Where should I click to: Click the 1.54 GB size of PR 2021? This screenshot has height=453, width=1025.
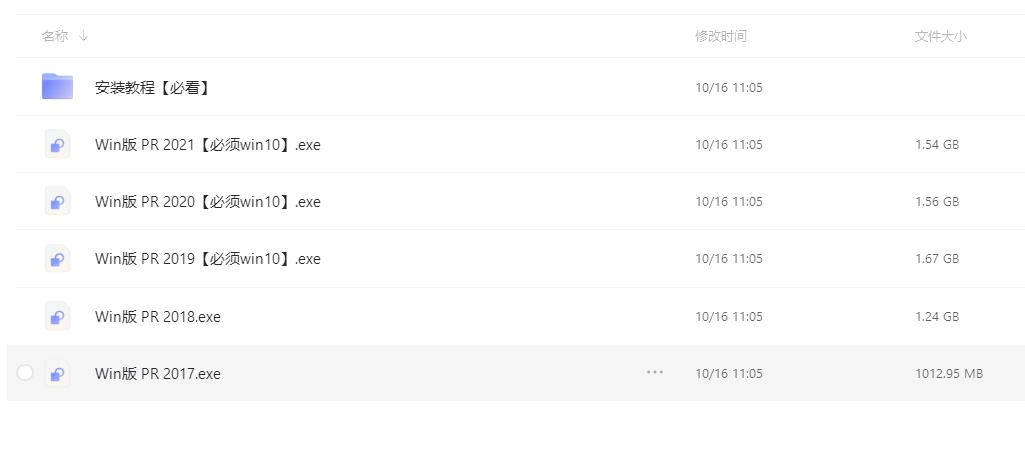coord(937,144)
